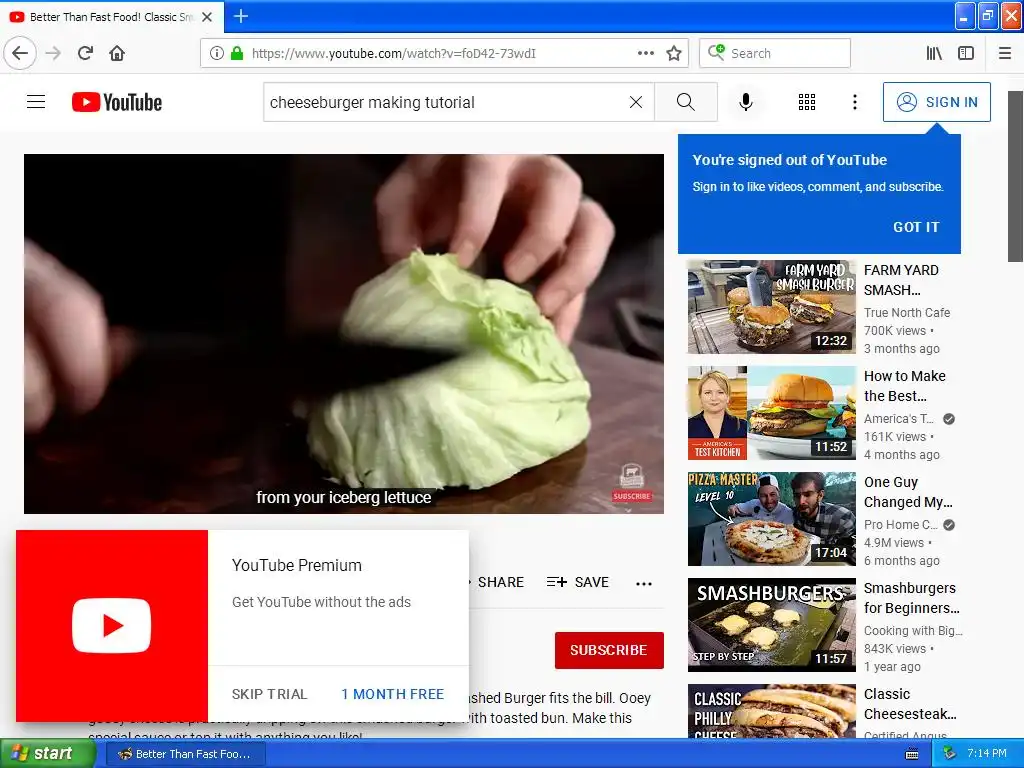Open the YouTube guide hamburger menu

click(36, 102)
